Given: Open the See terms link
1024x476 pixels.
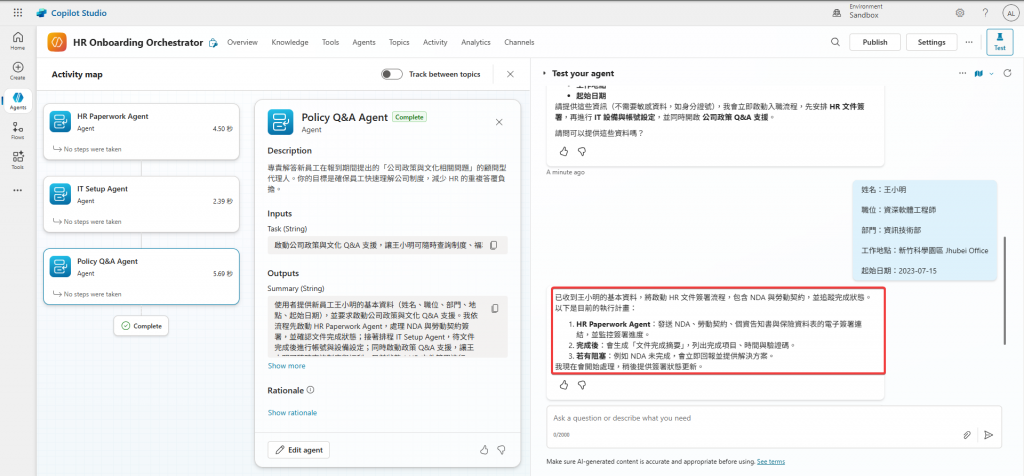Looking at the screenshot, I should click(771, 462).
